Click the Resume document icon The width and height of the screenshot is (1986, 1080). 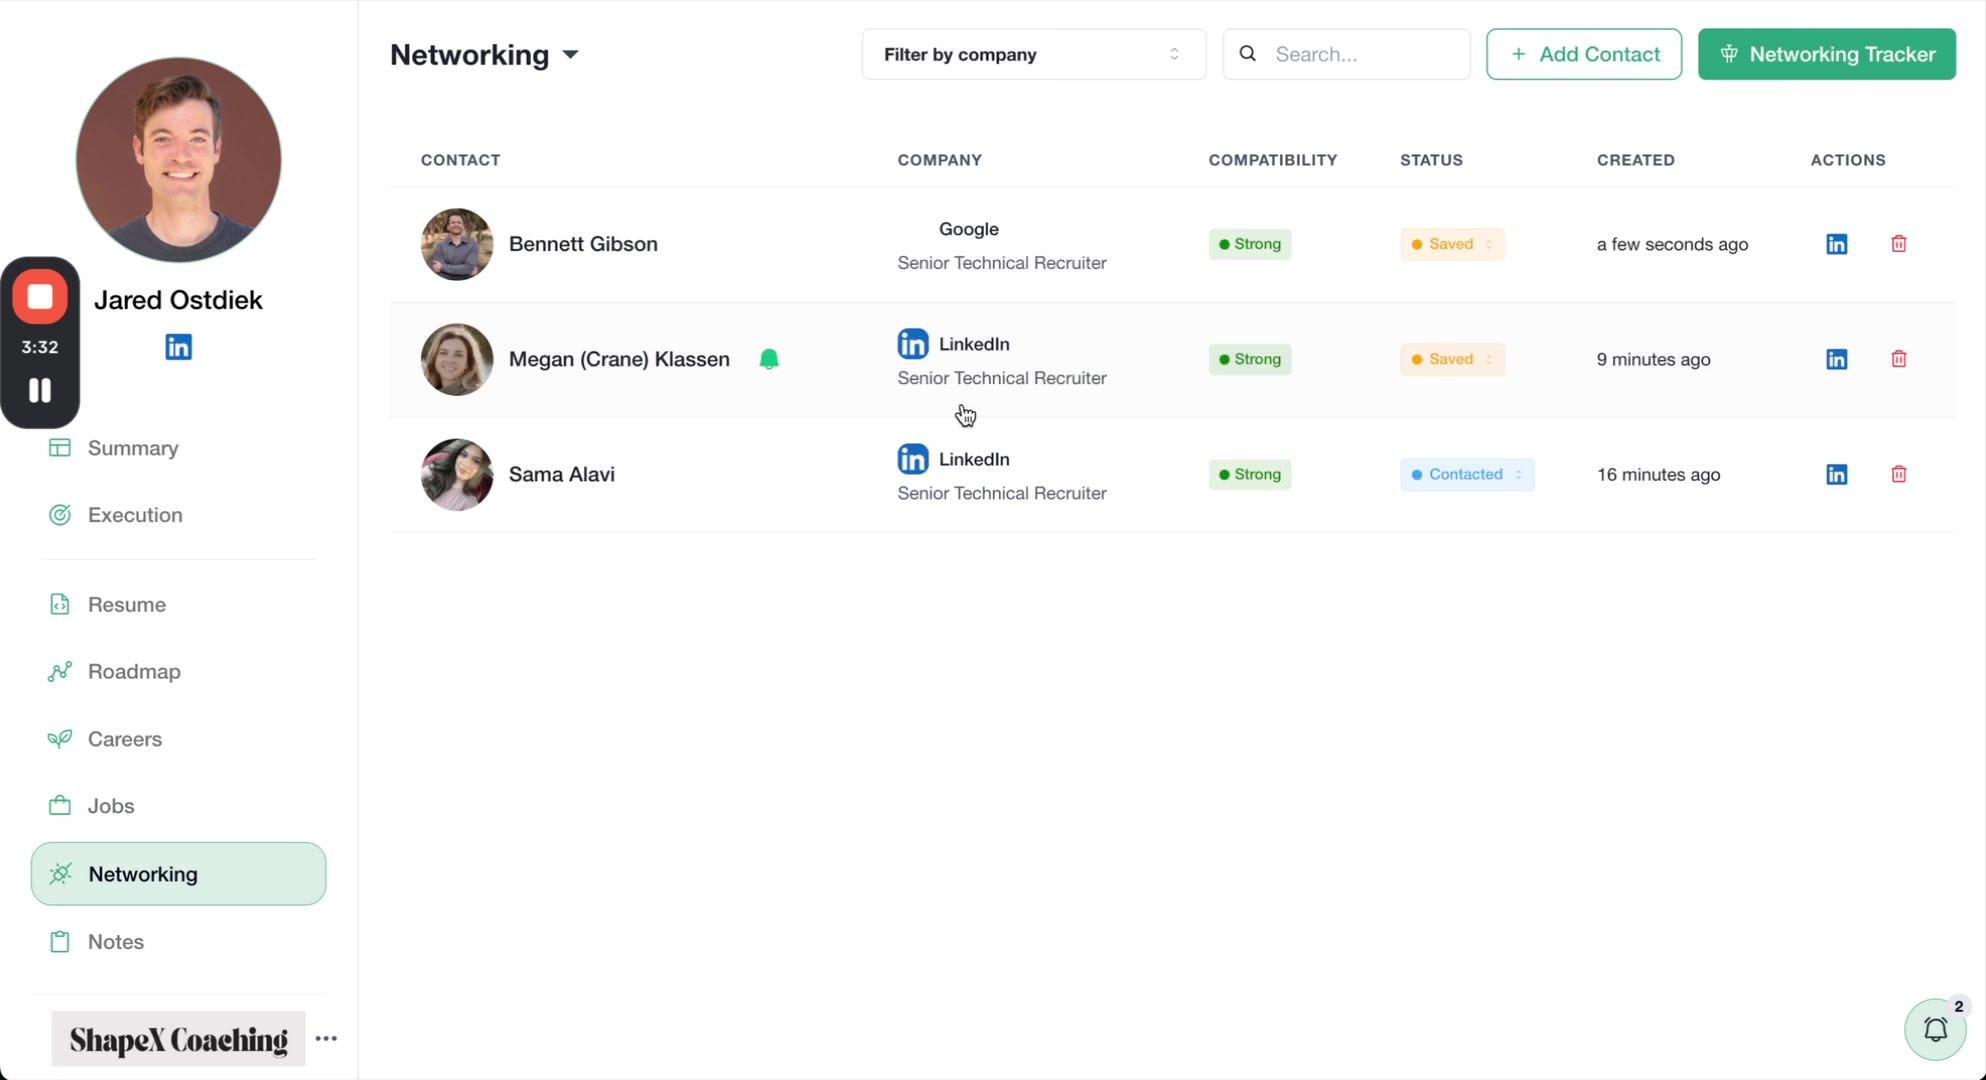59,604
